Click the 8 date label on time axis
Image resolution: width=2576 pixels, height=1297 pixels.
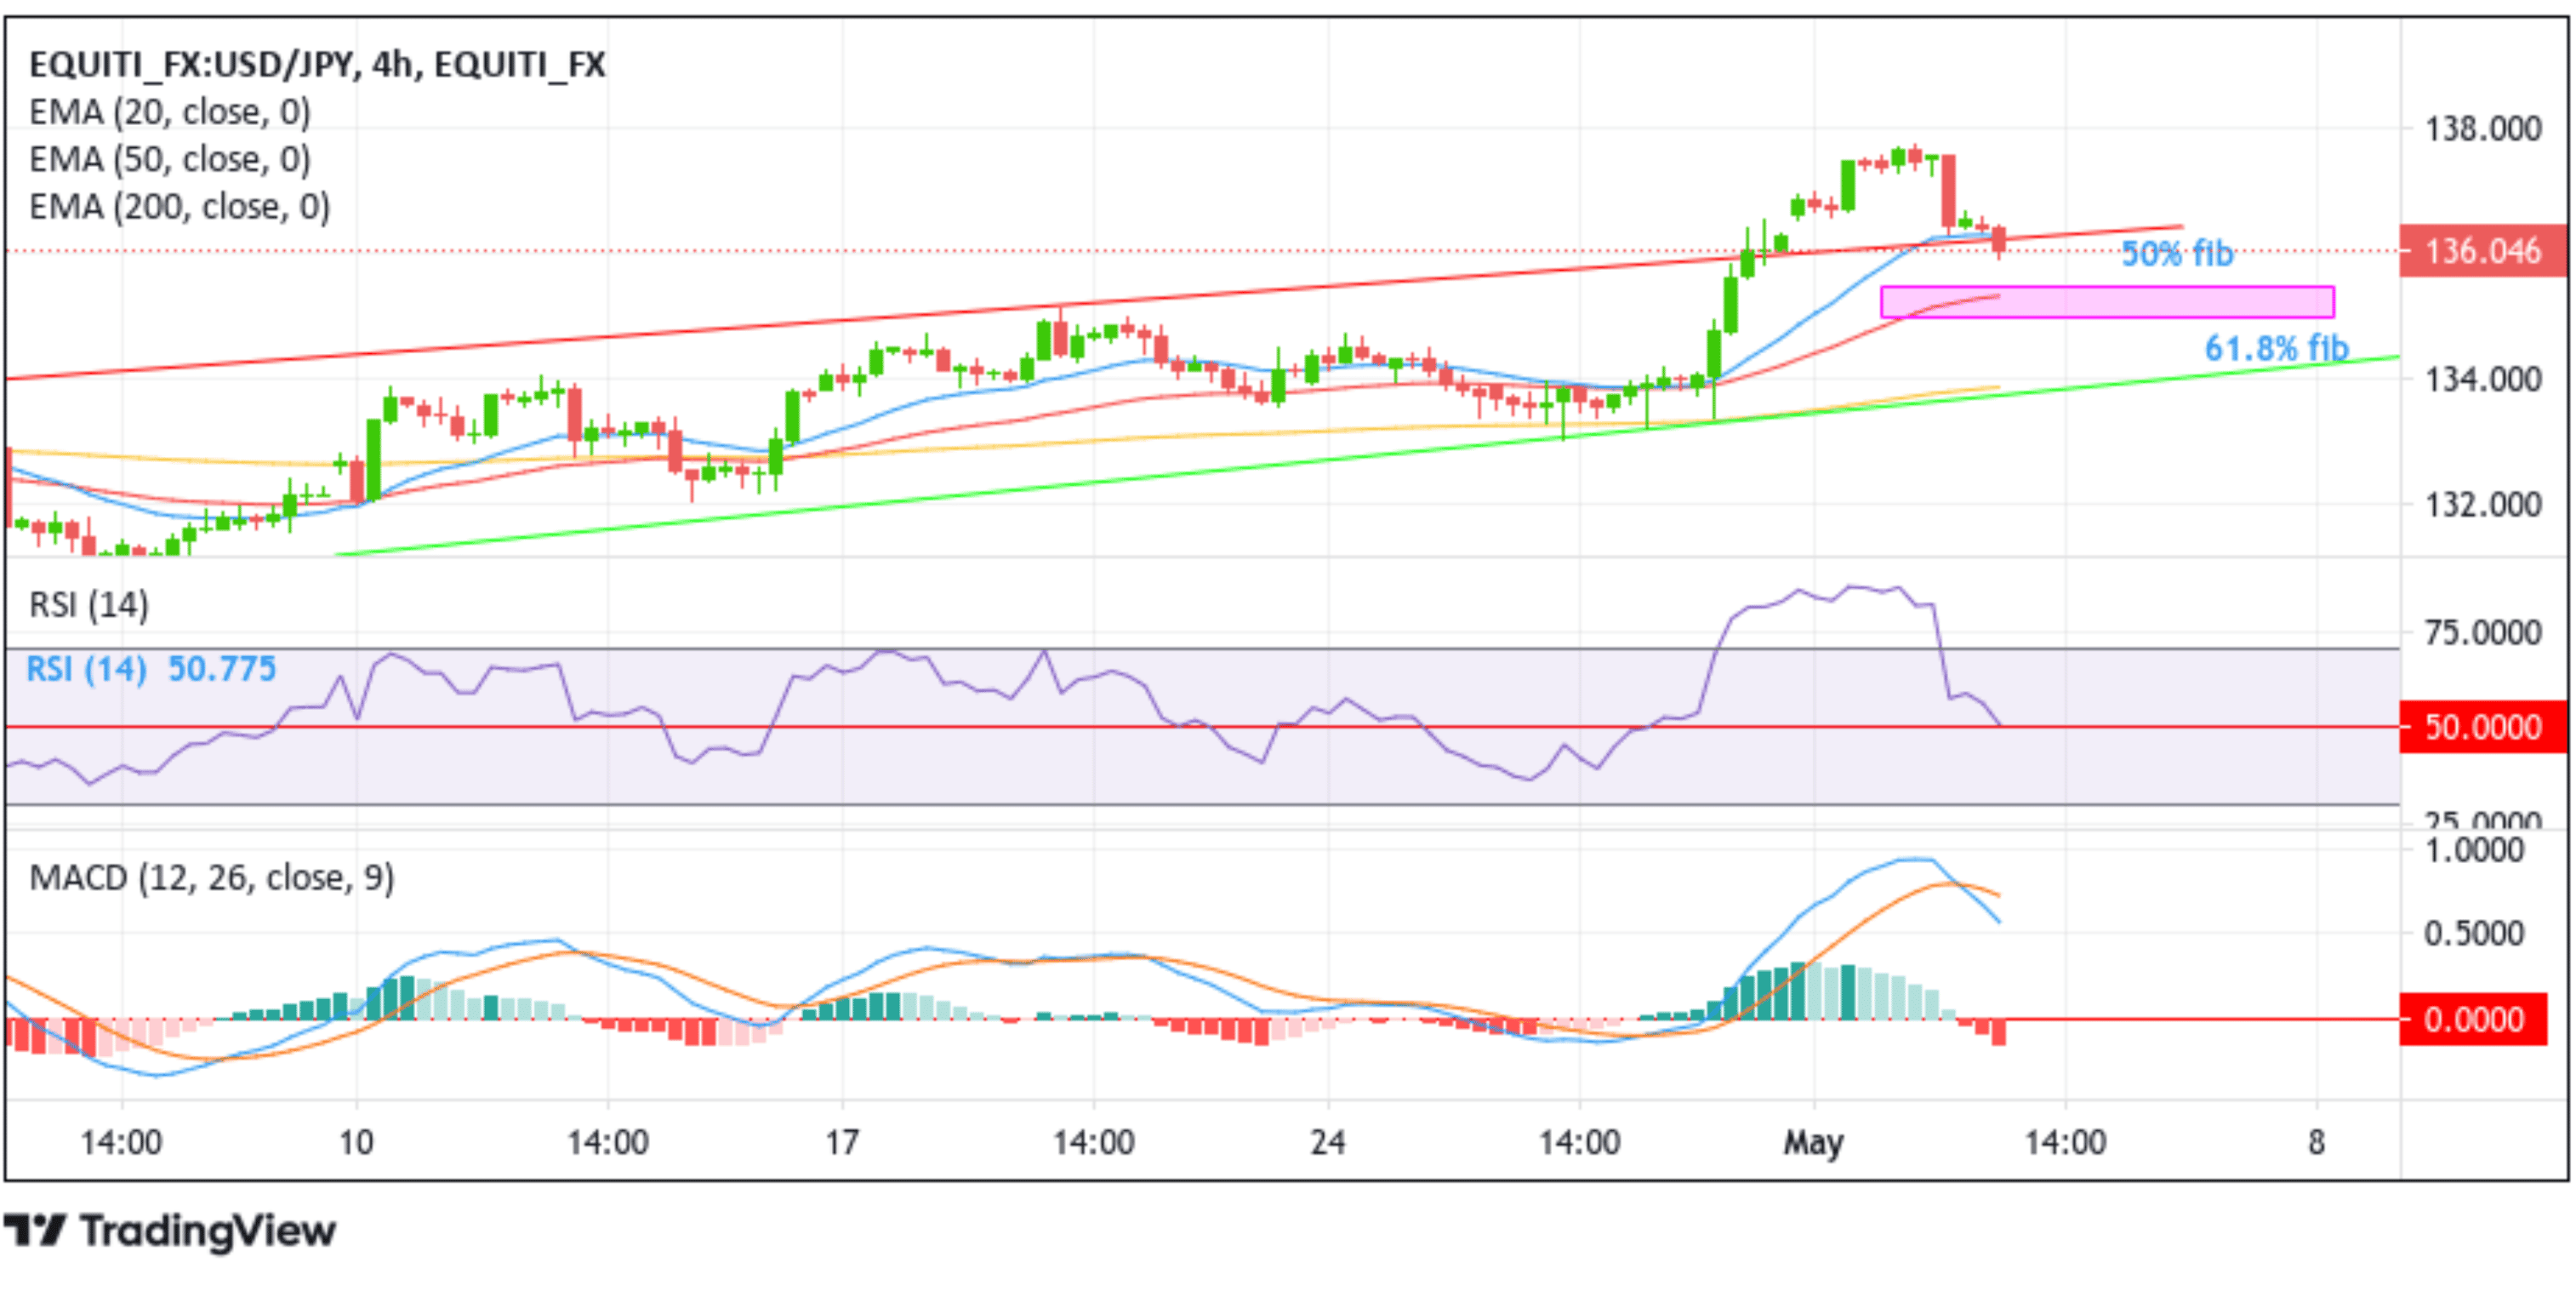(x=2316, y=1142)
